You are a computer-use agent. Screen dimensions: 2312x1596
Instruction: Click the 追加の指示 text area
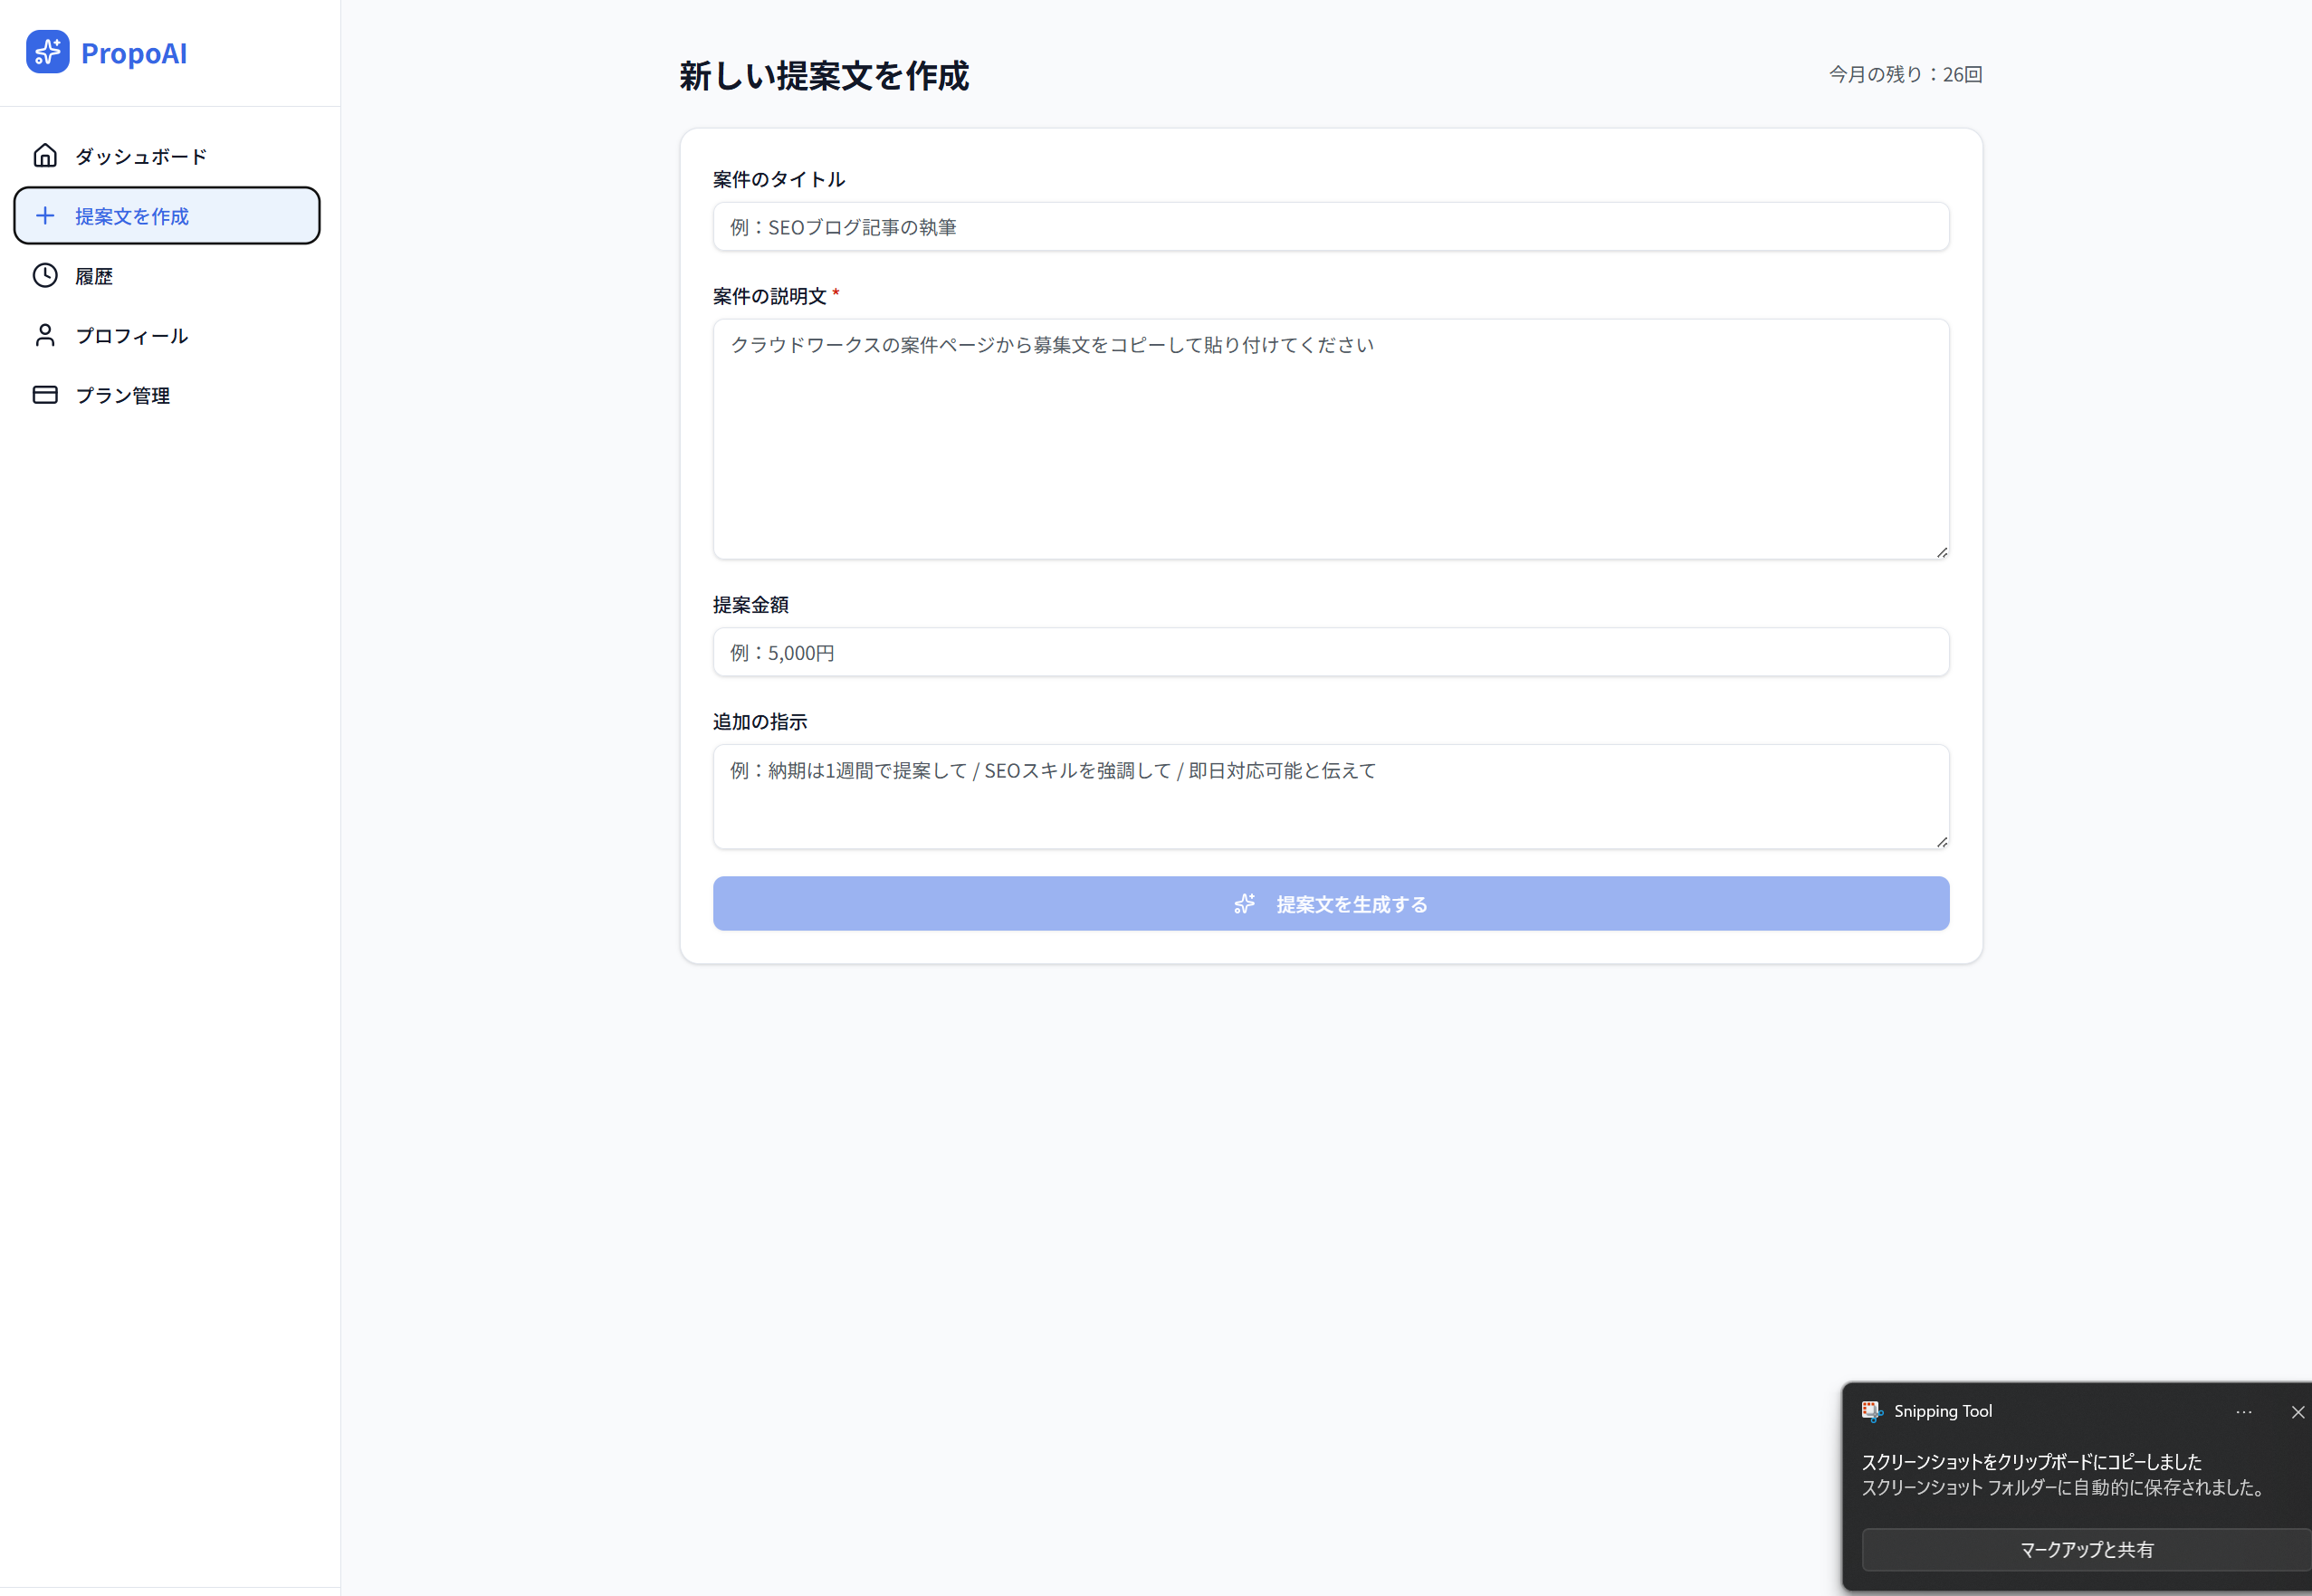1330,797
